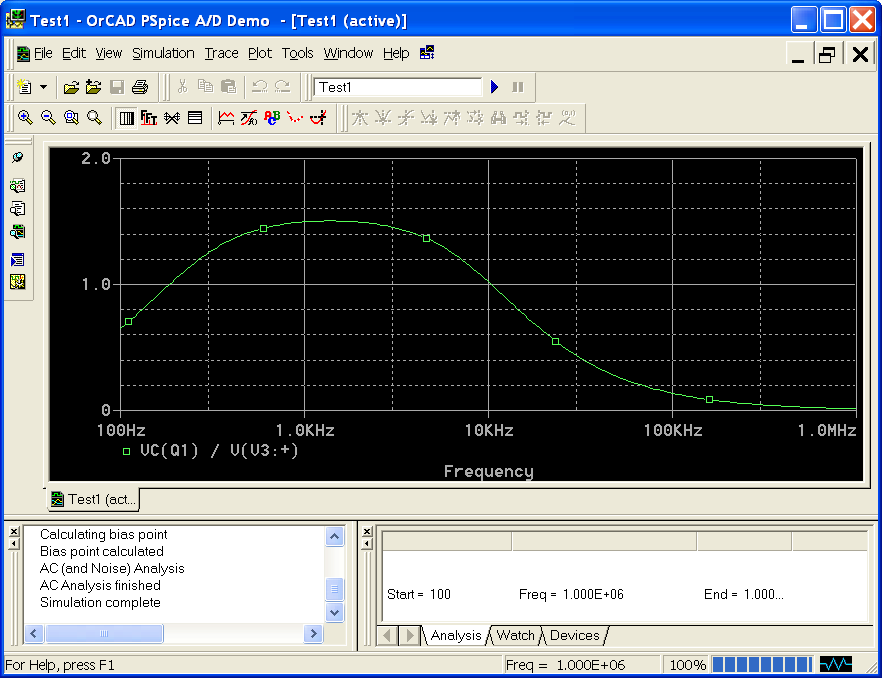The height and width of the screenshot is (678, 882).
Task: Select the Devices tab
Action: point(575,635)
